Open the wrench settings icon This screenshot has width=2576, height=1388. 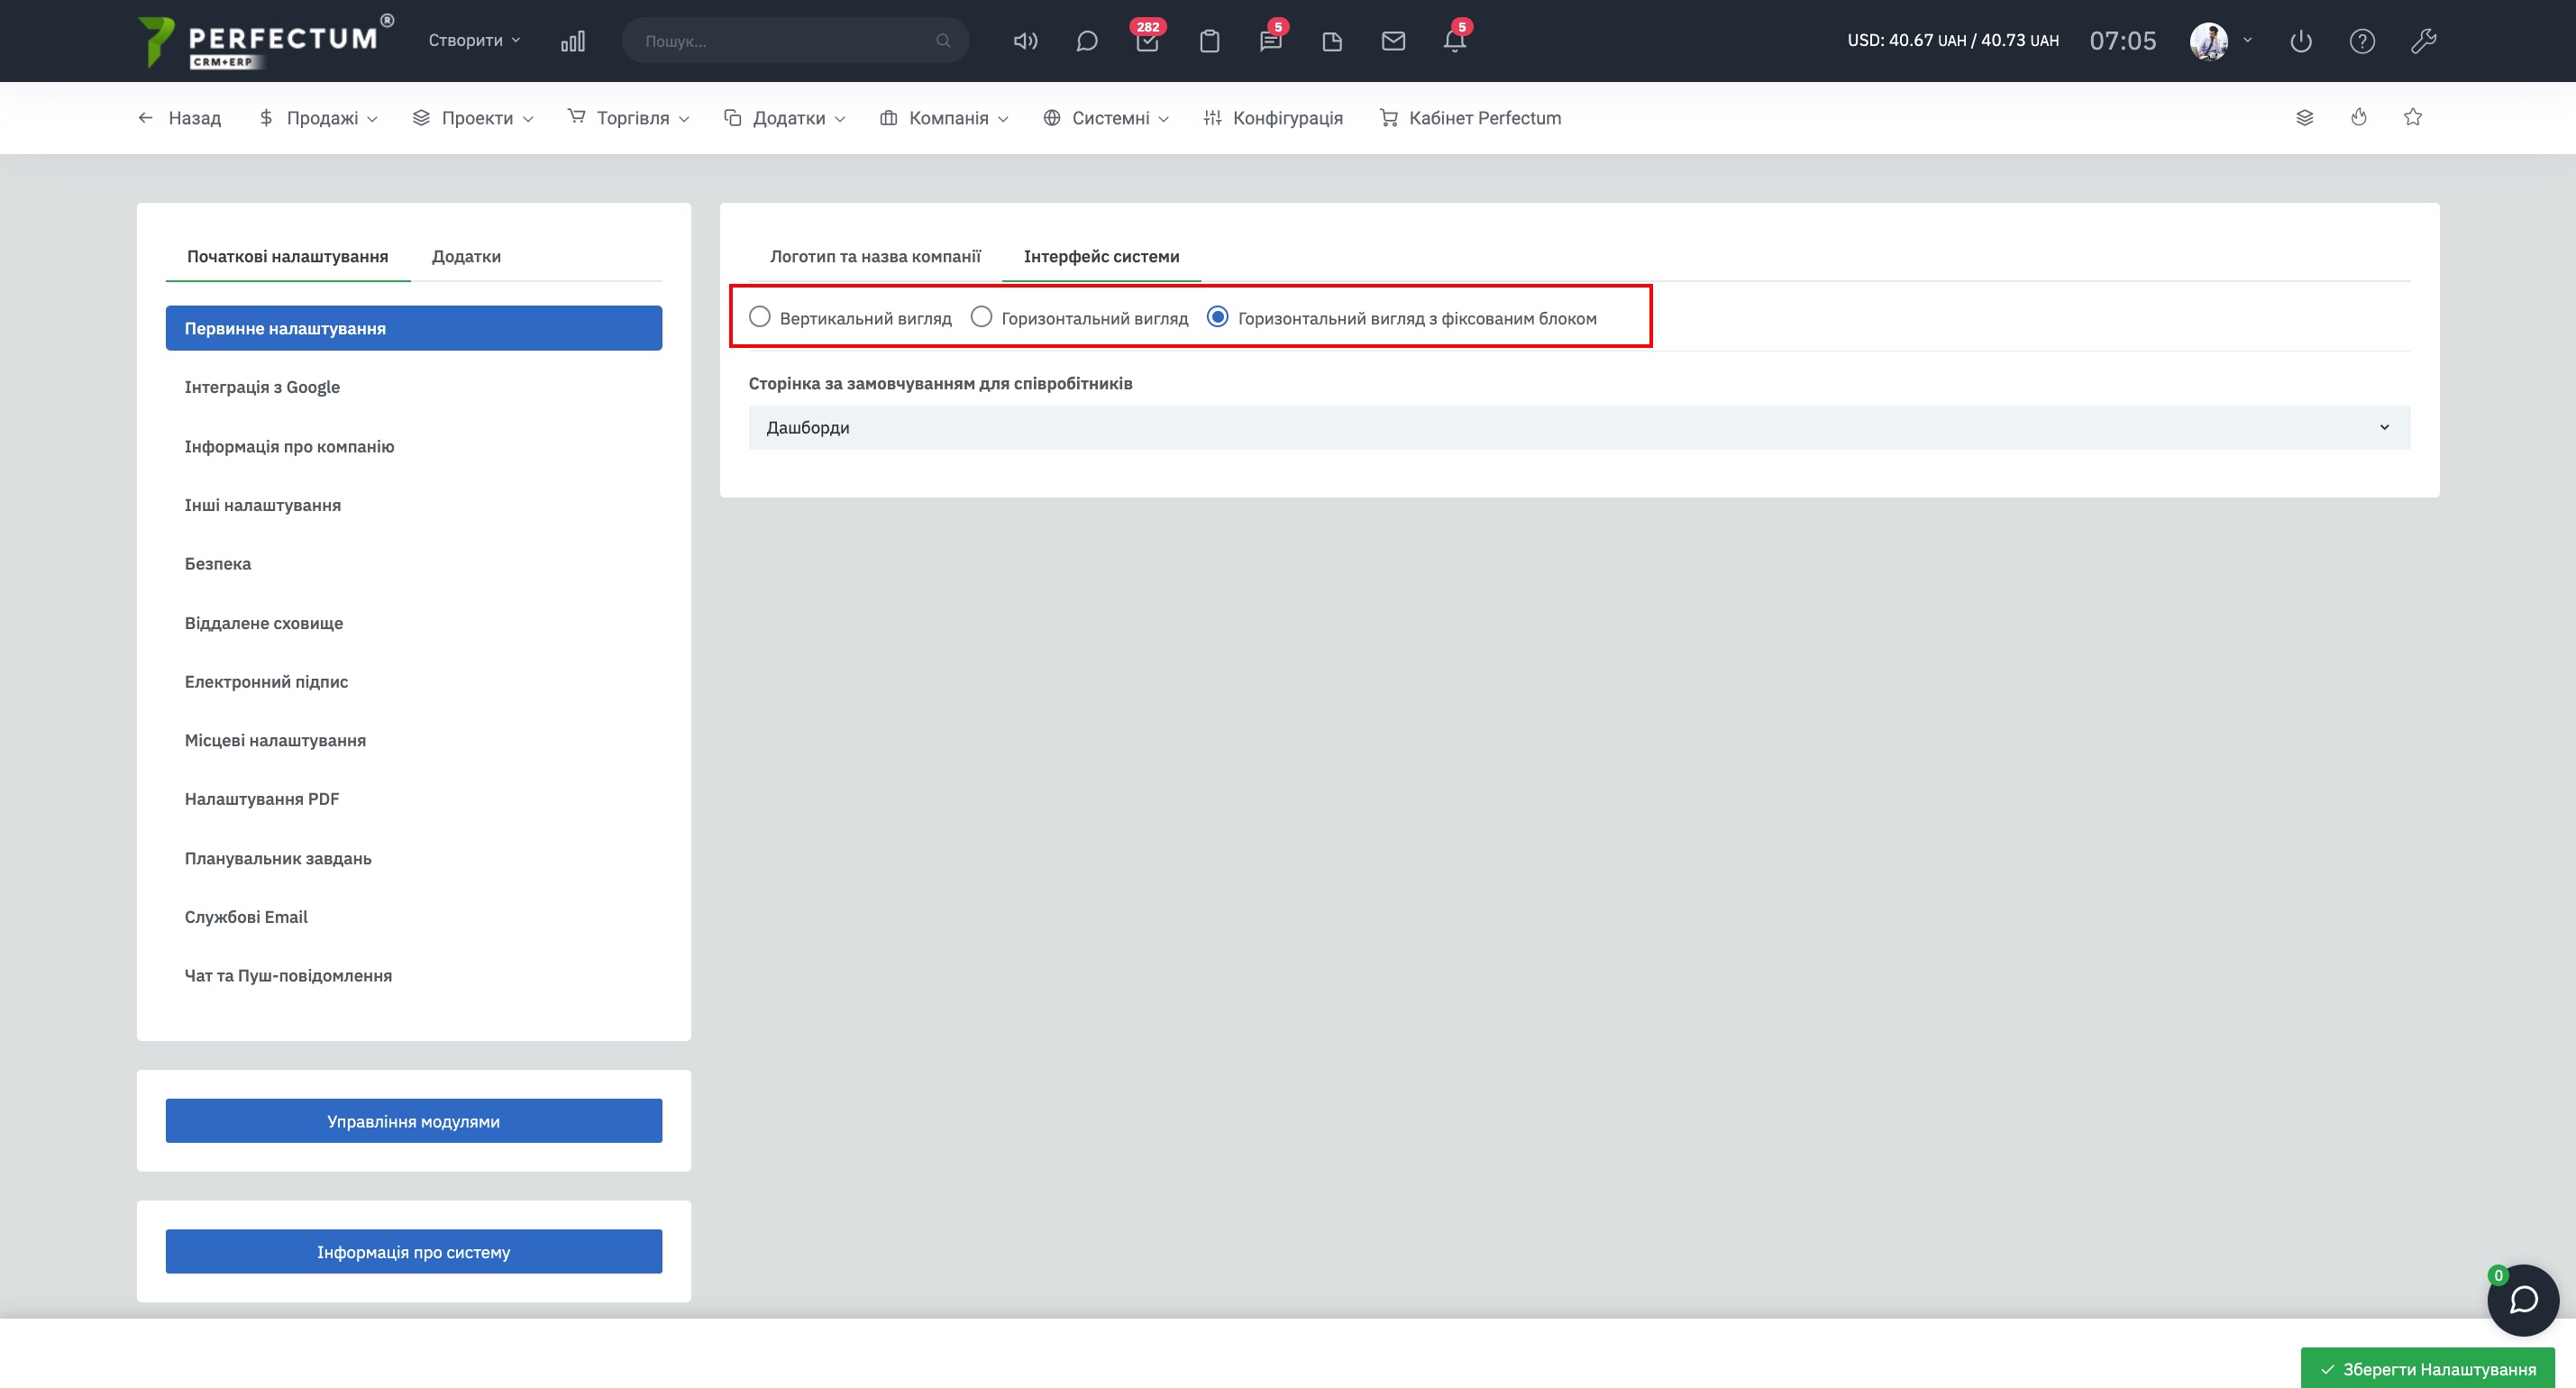coord(2423,41)
